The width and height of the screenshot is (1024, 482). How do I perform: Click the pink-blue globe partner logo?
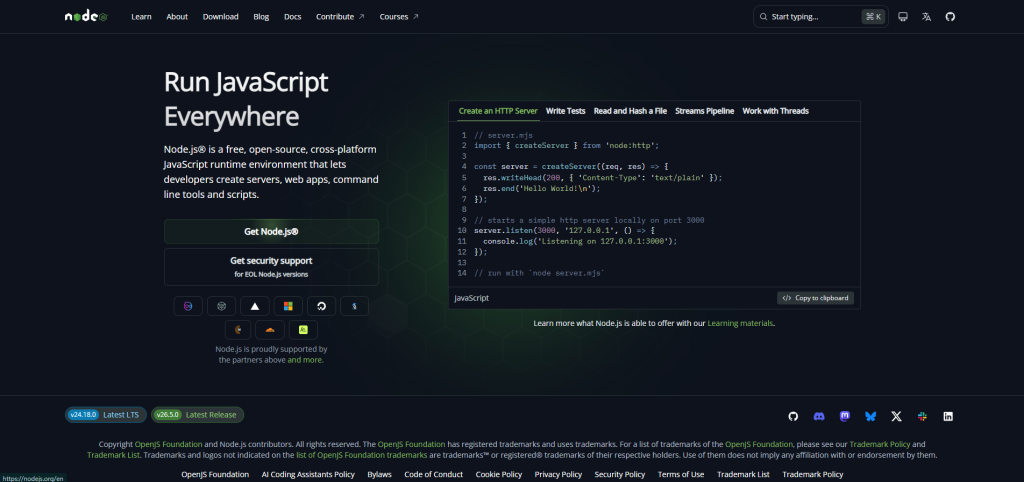pos(188,306)
